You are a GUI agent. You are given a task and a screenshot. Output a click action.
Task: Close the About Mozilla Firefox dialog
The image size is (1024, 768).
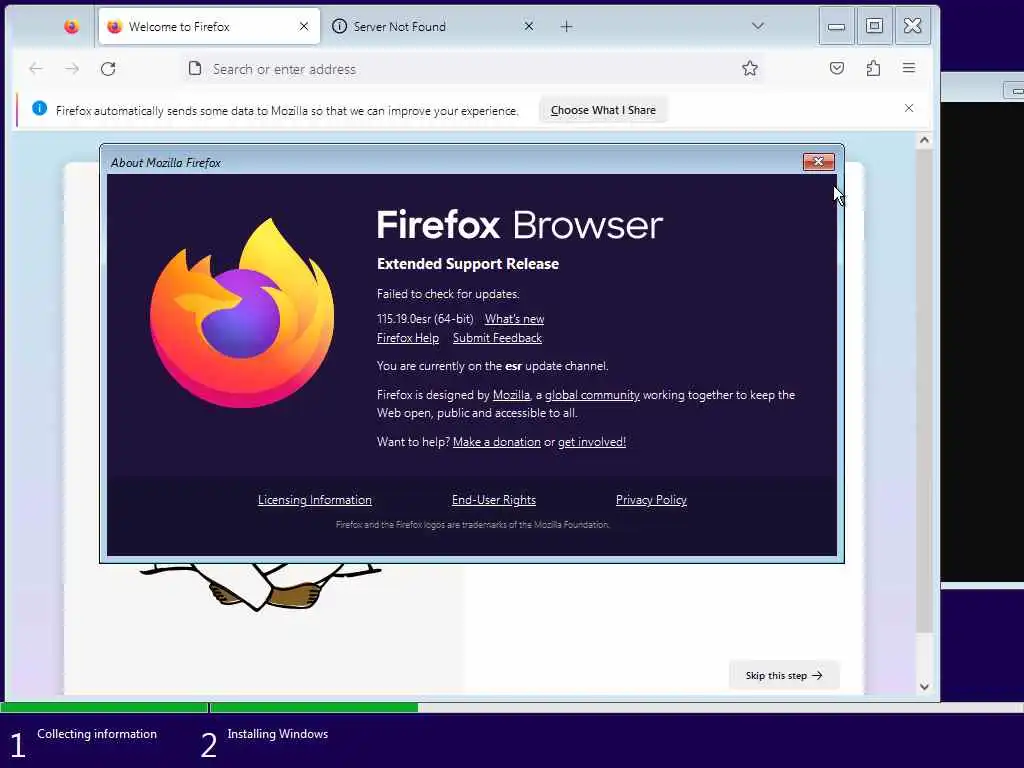click(818, 161)
